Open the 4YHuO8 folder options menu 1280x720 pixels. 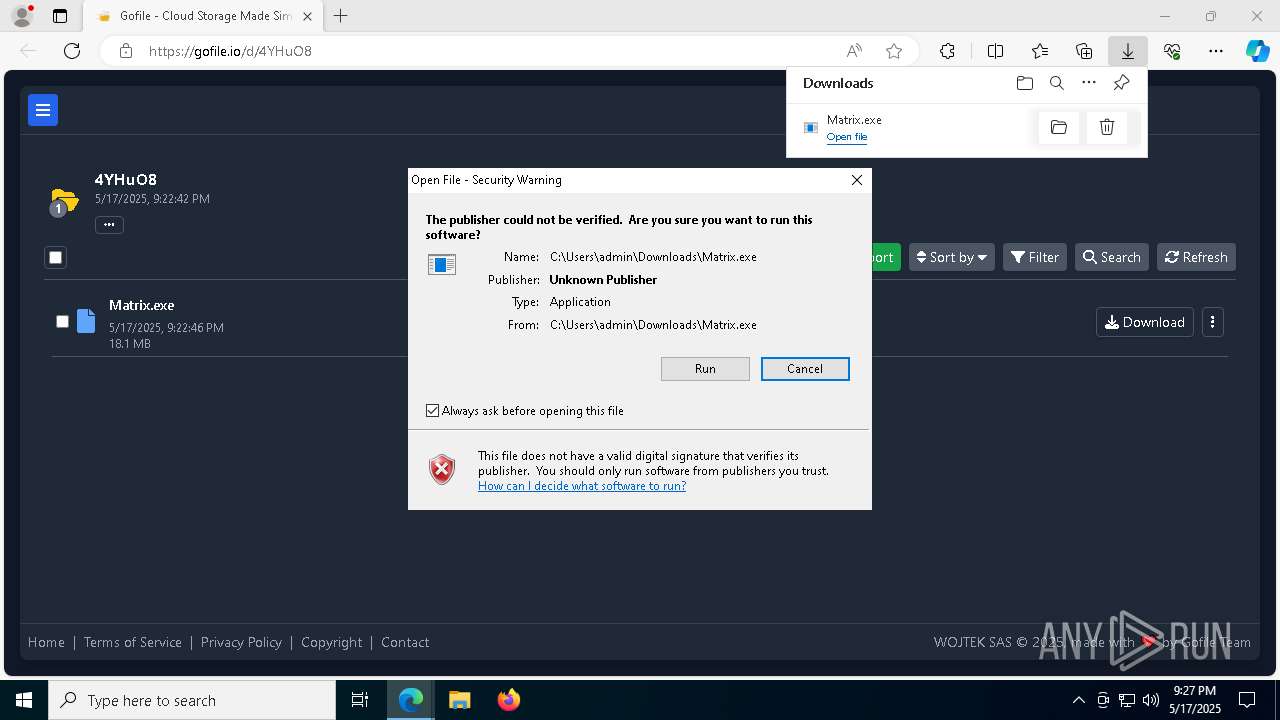click(109, 224)
